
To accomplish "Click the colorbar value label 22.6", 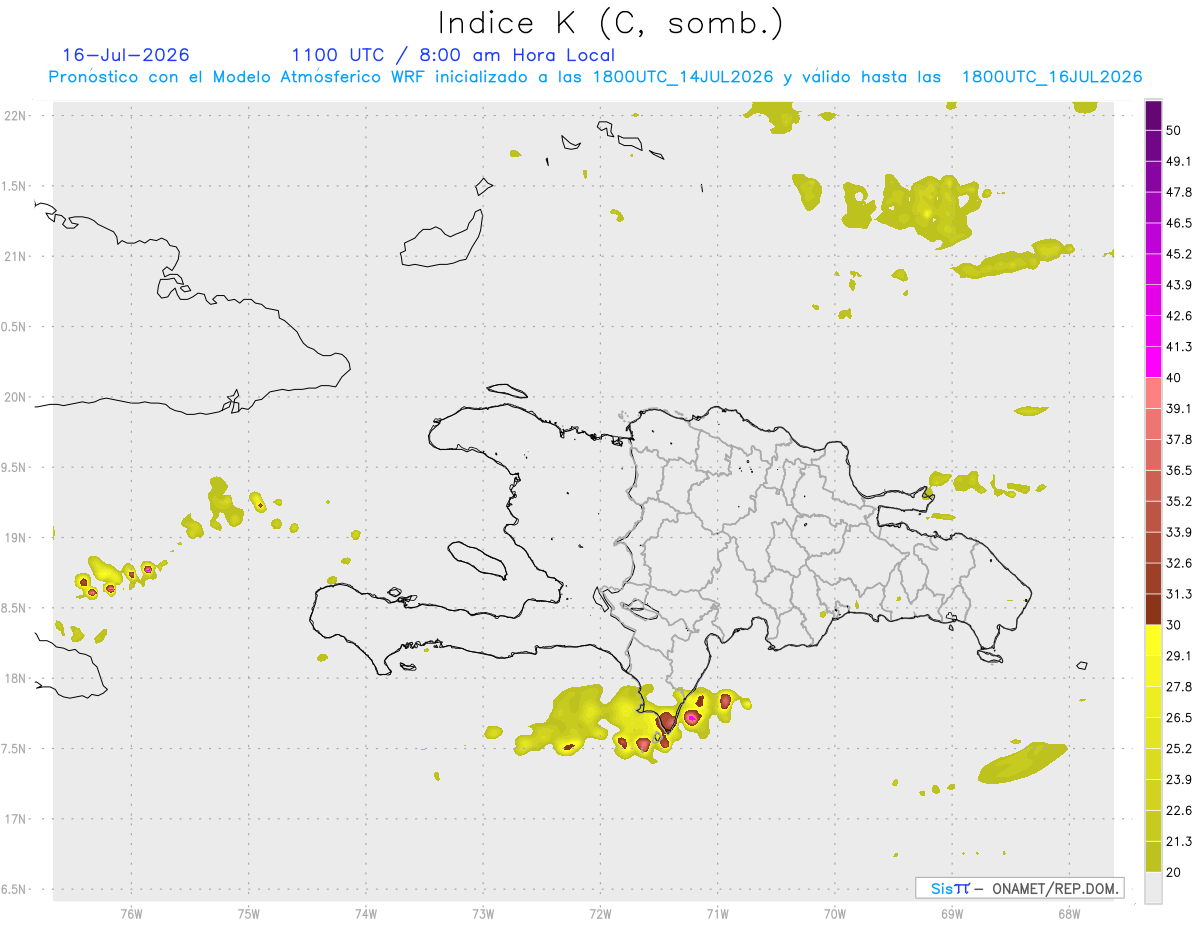I will 1179,811.
